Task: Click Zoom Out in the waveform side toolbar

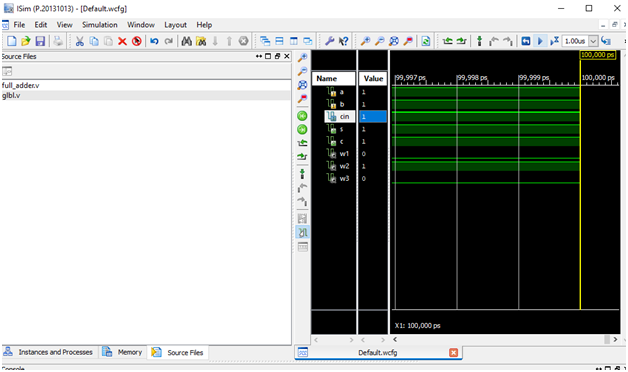Action: point(302,71)
